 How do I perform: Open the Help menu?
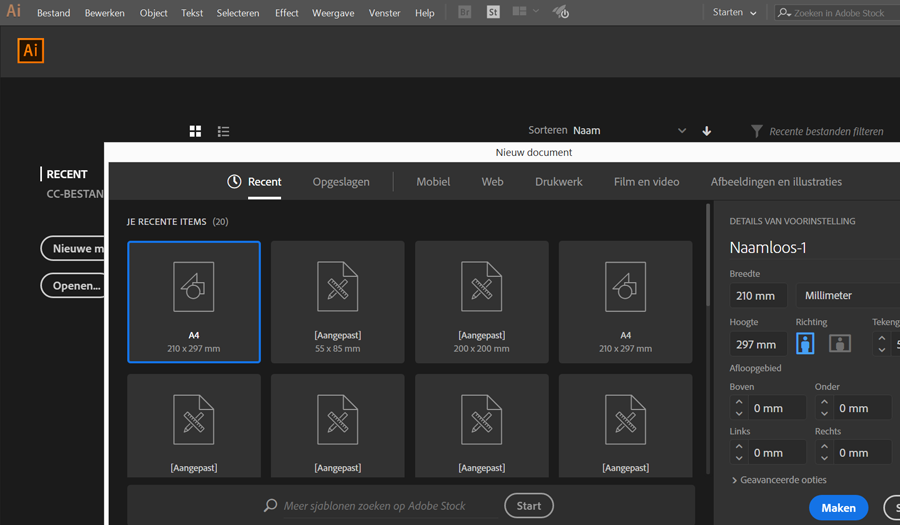coord(425,13)
